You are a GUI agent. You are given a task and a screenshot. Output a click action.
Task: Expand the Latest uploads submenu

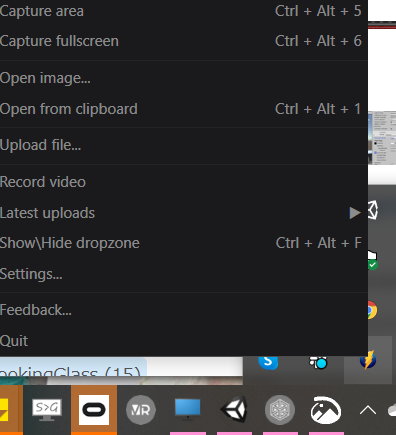(x=184, y=213)
